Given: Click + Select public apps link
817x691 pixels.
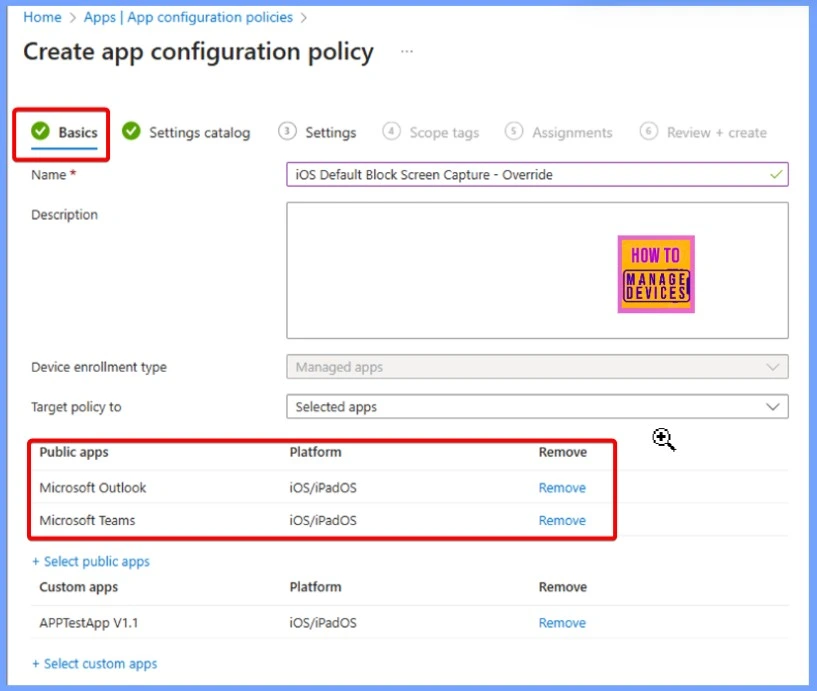Looking at the screenshot, I should pyautogui.click(x=91, y=561).
